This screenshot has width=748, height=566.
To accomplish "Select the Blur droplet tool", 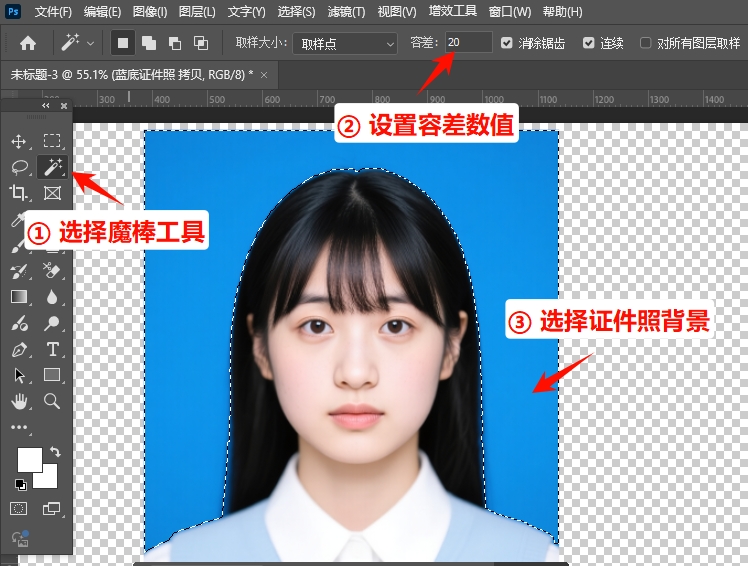I will coord(52,297).
